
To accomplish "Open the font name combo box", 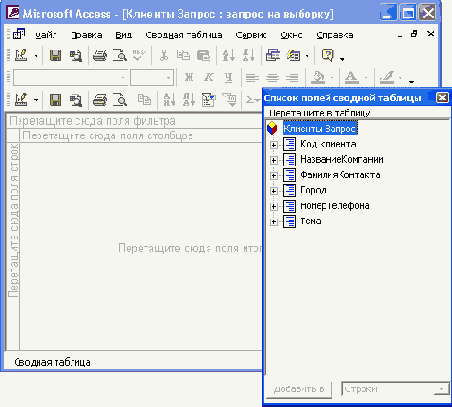I will click(70, 78).
